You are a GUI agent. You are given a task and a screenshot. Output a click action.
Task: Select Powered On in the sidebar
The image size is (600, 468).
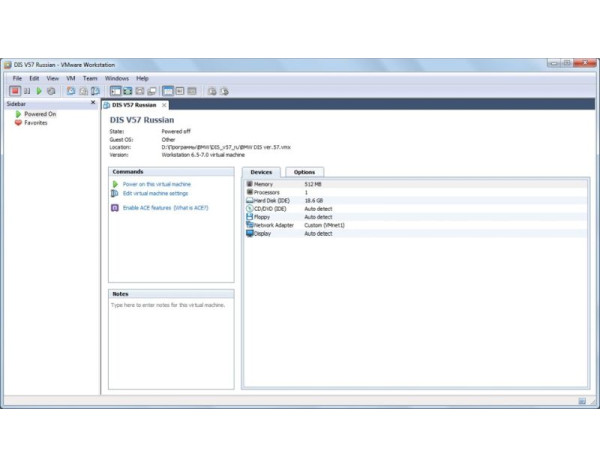point(40,114)
